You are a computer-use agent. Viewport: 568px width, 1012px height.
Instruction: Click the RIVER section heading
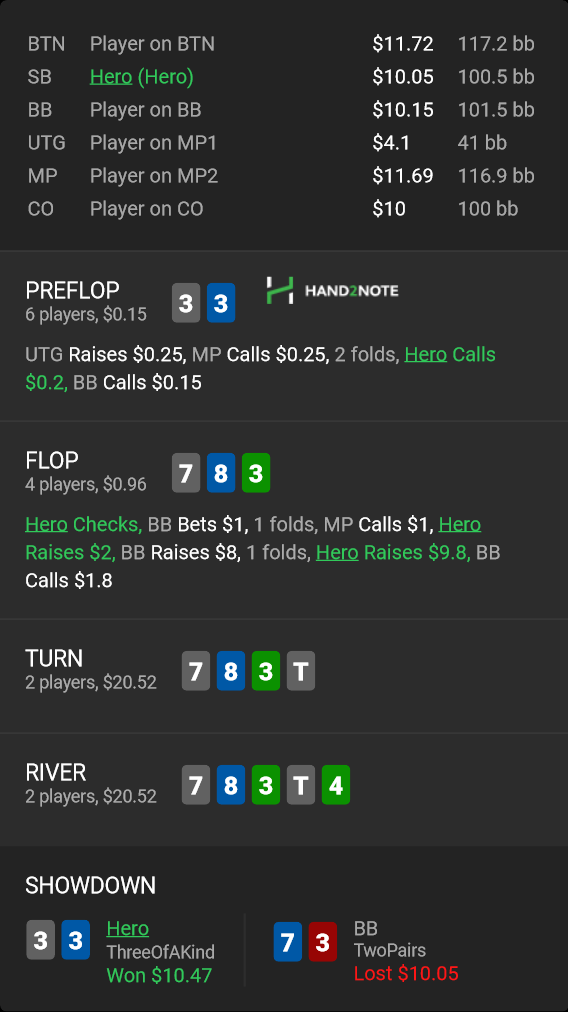click(x=56, y=773)
